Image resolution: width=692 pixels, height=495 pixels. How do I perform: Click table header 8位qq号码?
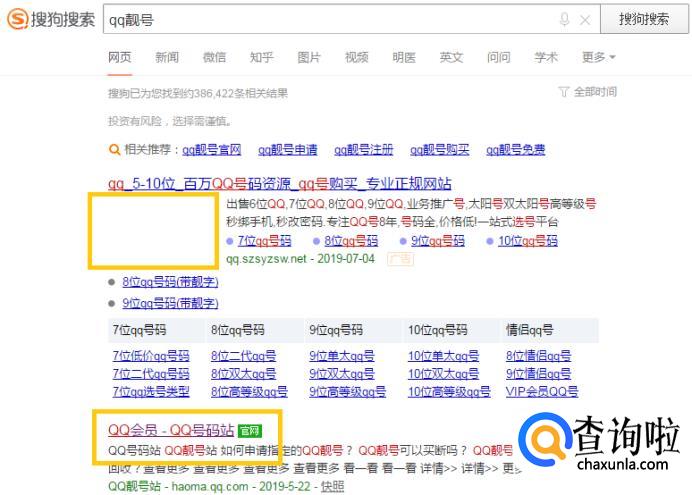coord(238,330)
